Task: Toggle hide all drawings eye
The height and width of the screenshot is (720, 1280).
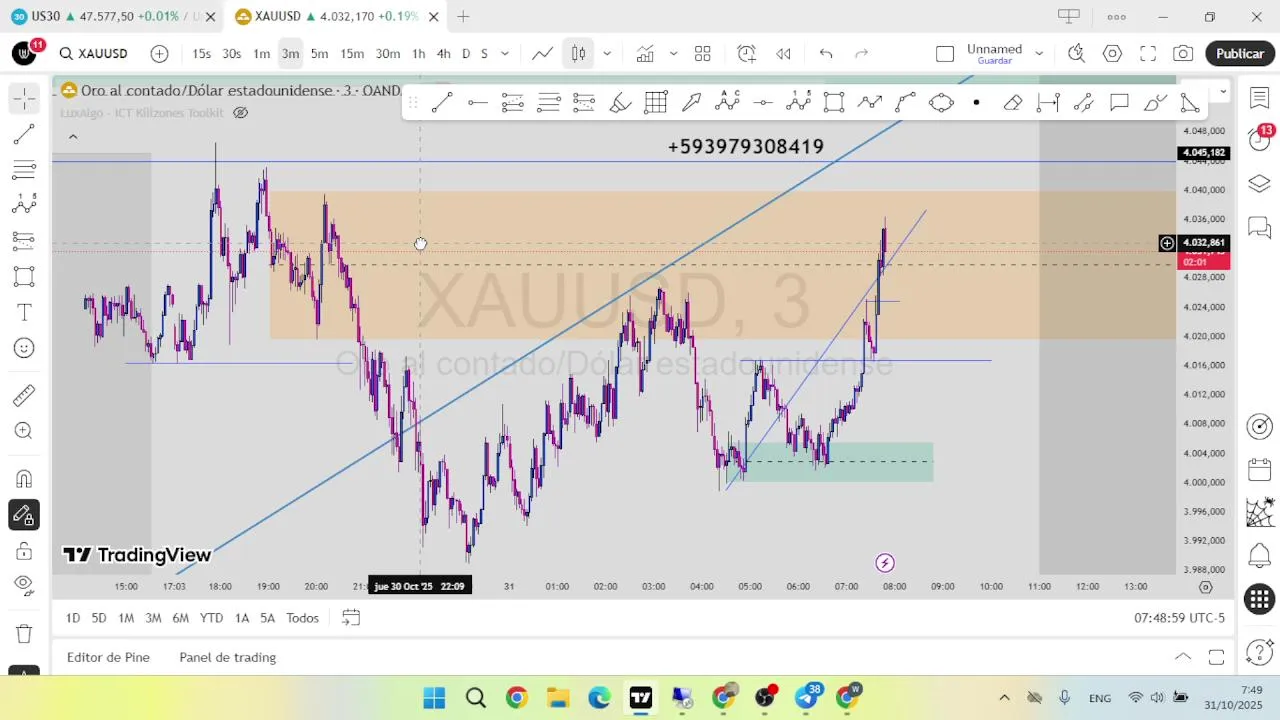Action: (24, 585)
